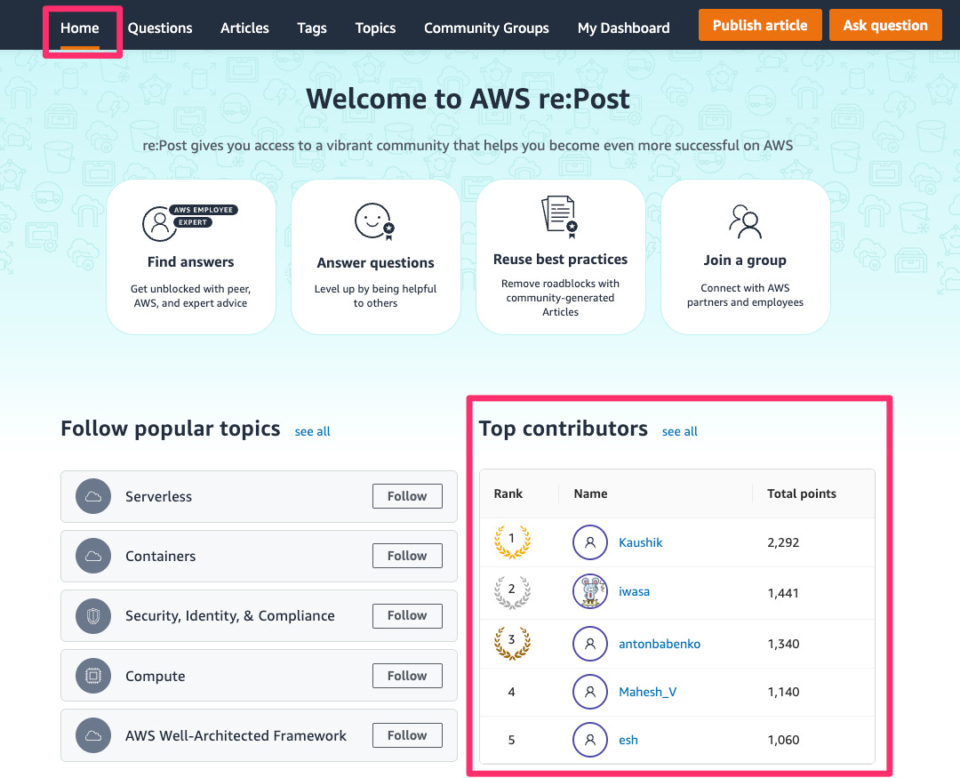Screen dimensions: 960x778
Task: Click the stacked articles icon for Reuse best practices
Action: point(559,215)
